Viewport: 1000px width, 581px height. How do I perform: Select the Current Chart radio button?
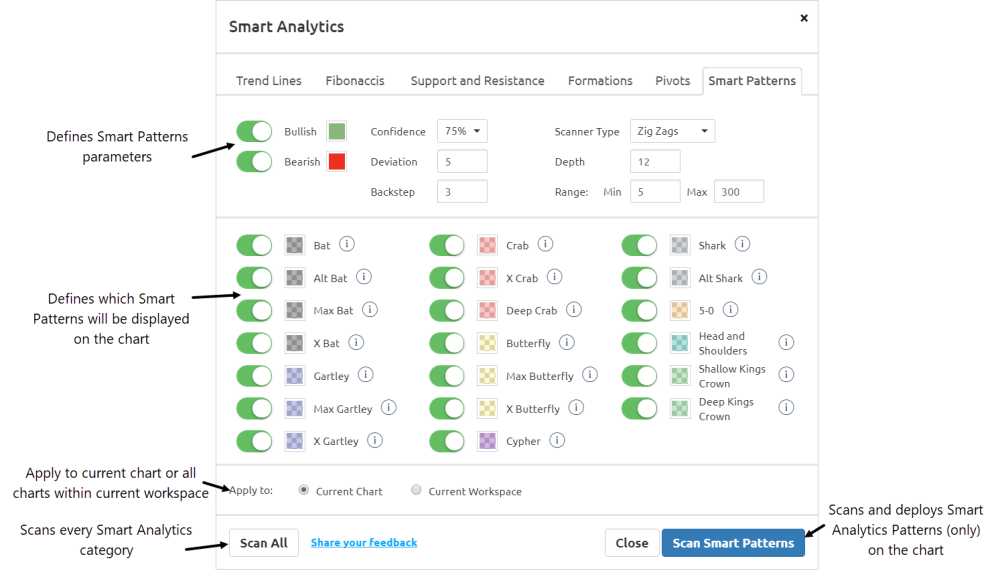(x=304, y=490)
